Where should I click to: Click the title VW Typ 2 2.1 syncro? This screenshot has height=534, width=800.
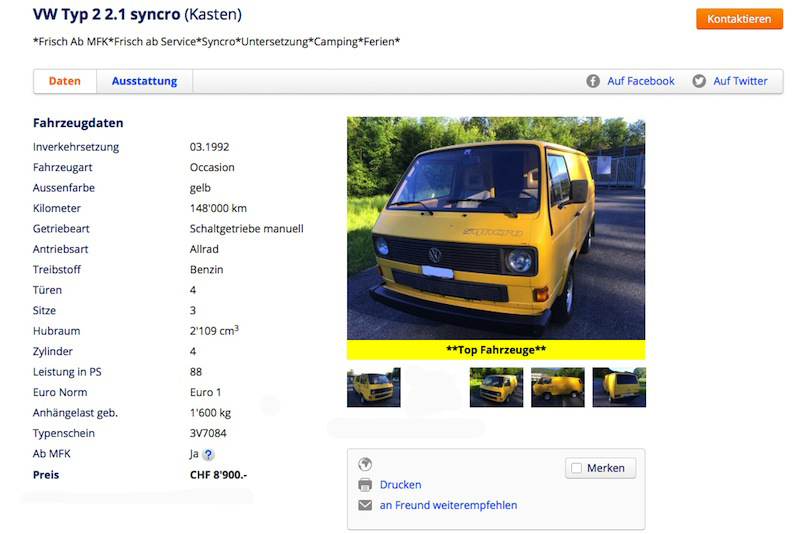[107, 14]
